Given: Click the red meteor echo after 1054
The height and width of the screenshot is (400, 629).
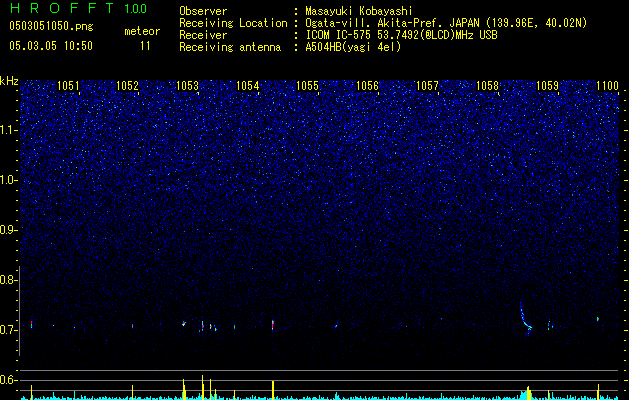Looking at the screenshot, I should point(273,325).
